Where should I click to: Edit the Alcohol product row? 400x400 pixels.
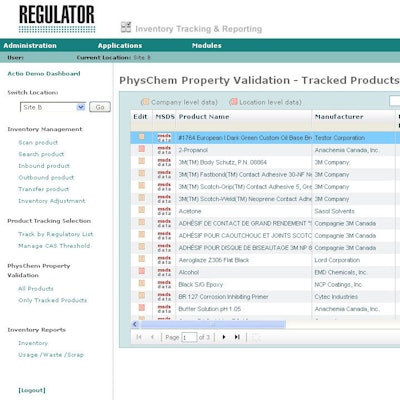pyautogui.click(x=142, y=271)
